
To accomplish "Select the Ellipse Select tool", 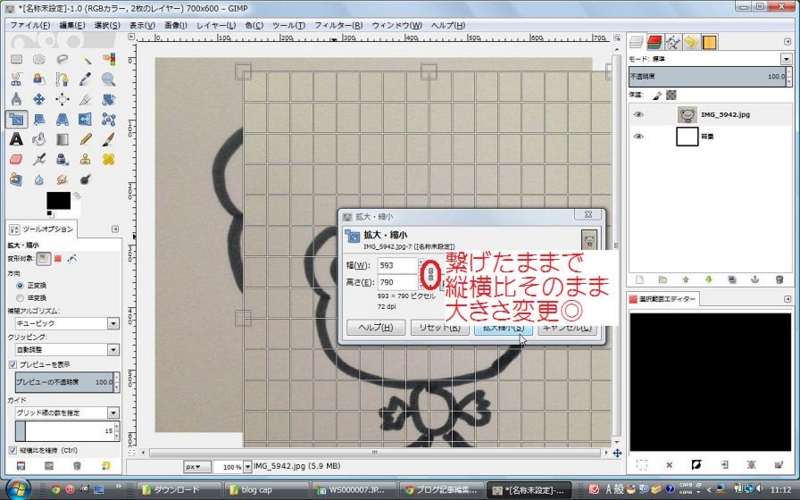I will pyautogui.click(x=39, y=59).
